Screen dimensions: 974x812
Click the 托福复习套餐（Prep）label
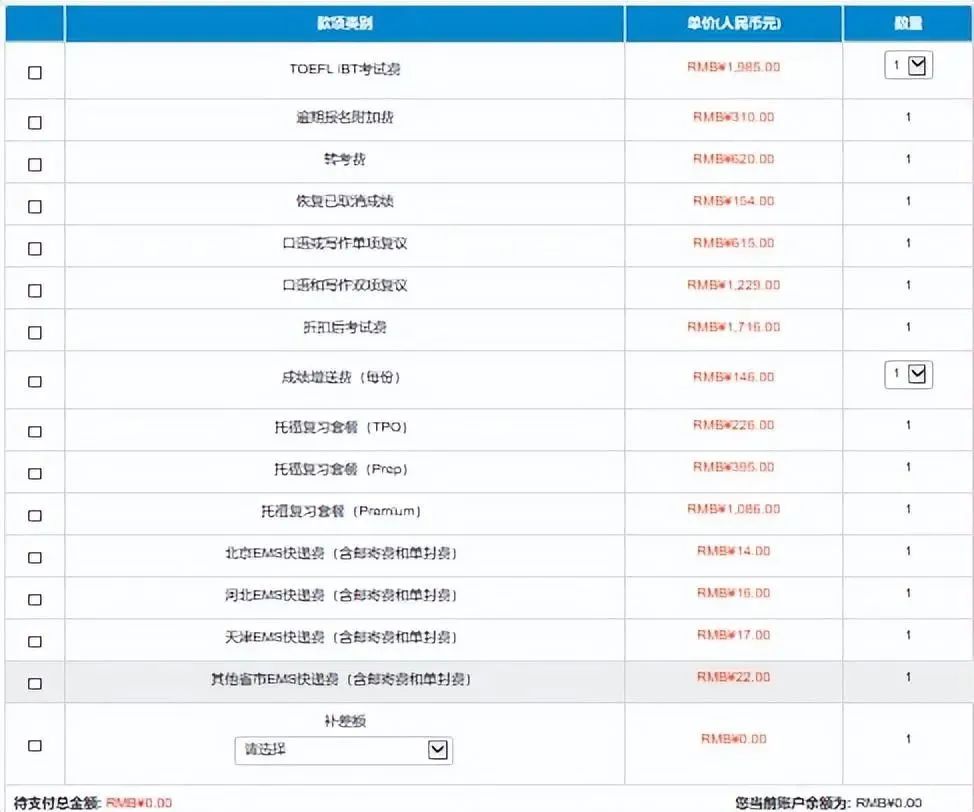click(341, 469)
